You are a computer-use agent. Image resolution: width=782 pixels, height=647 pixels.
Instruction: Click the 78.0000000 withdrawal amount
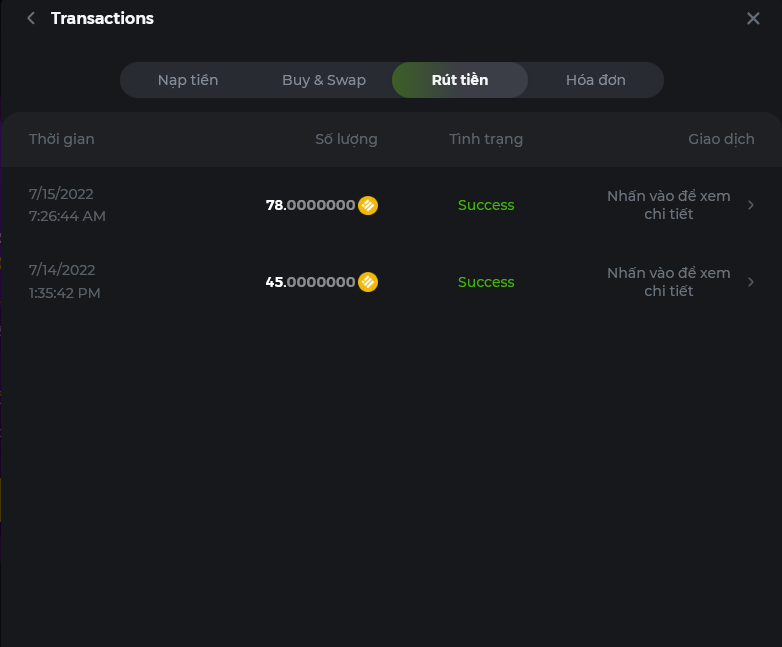pos(310,205)
